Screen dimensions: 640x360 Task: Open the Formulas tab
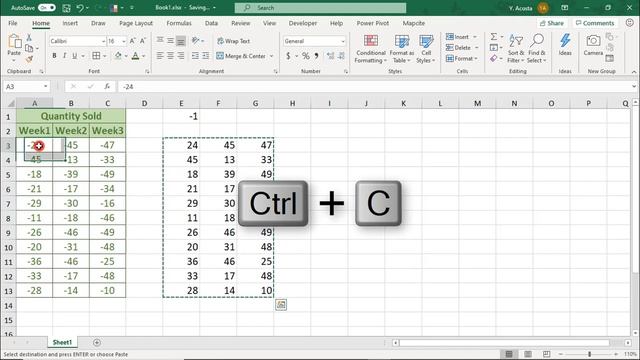click(x=179, y=23)
